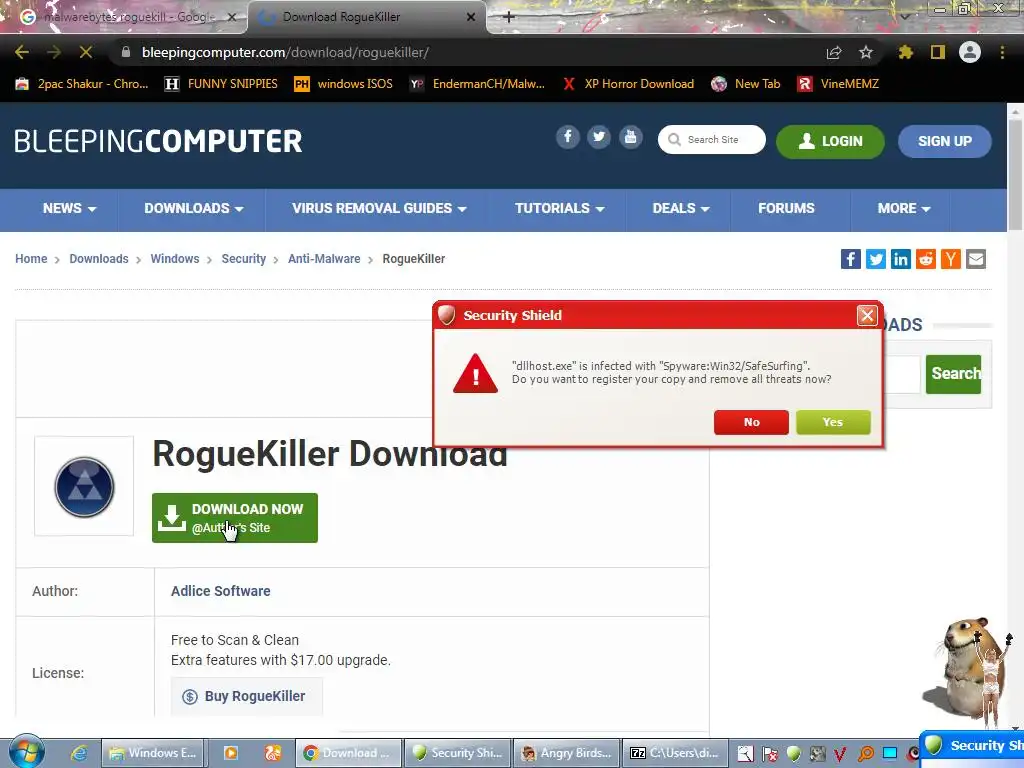Click the SIGN UP button
The height and width of the screenshot is (768, 1024).
click(x=944, y=141)
